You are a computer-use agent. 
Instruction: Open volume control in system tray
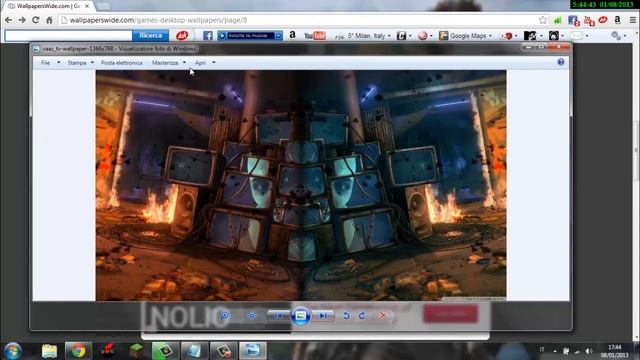(x=588, y=351)
